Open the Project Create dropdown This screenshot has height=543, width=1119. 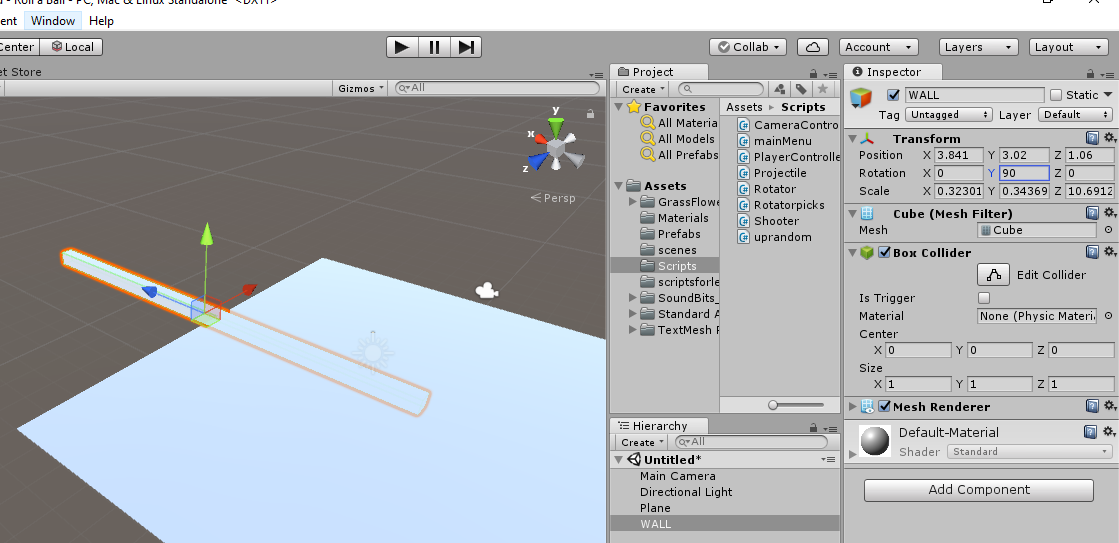643,89
